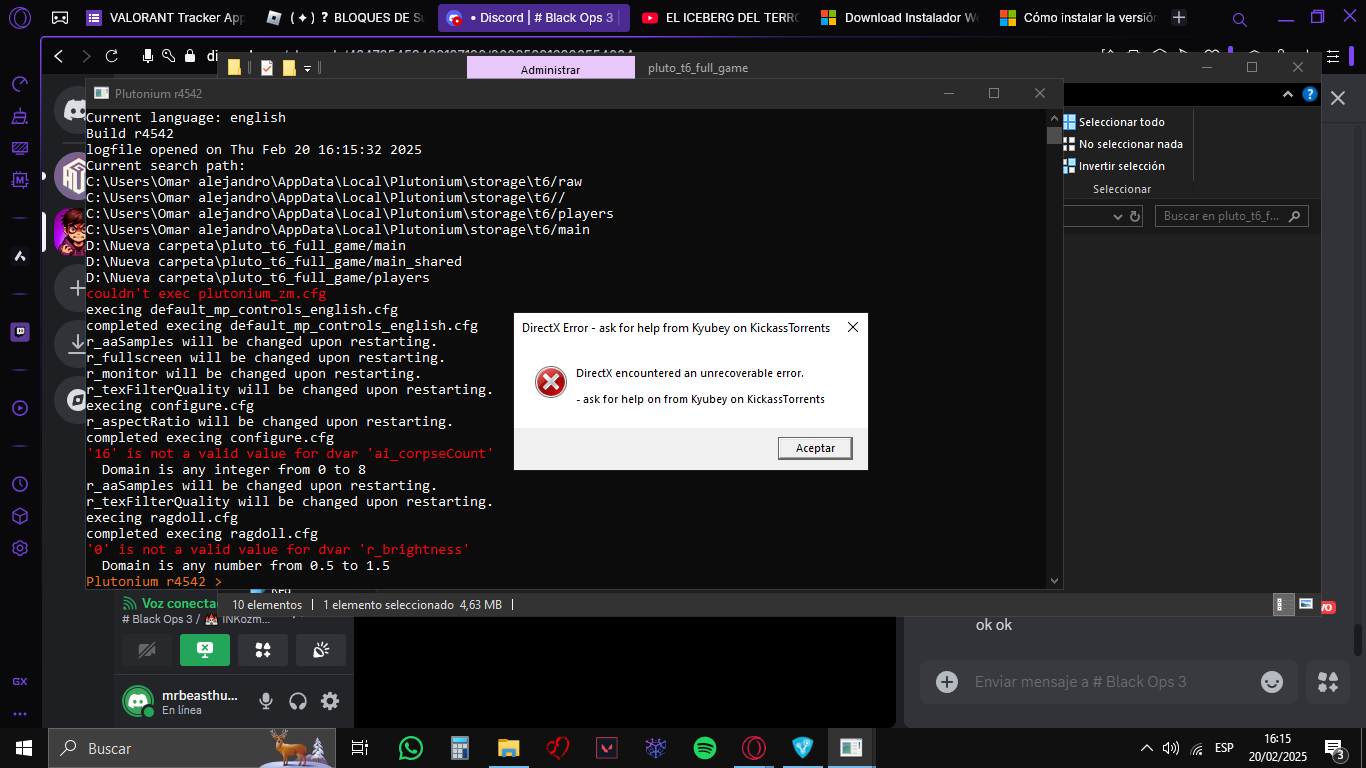Switch Explorer to details view icon

(1285, 604)
